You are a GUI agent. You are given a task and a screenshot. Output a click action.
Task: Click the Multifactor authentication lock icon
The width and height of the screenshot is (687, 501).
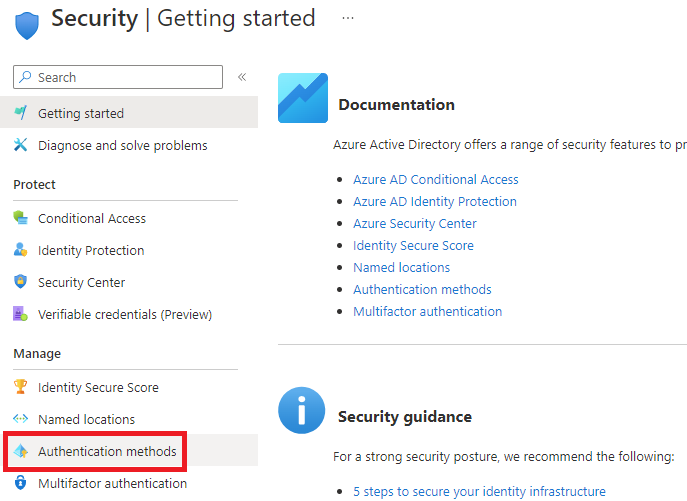click(x=20, y=483)
